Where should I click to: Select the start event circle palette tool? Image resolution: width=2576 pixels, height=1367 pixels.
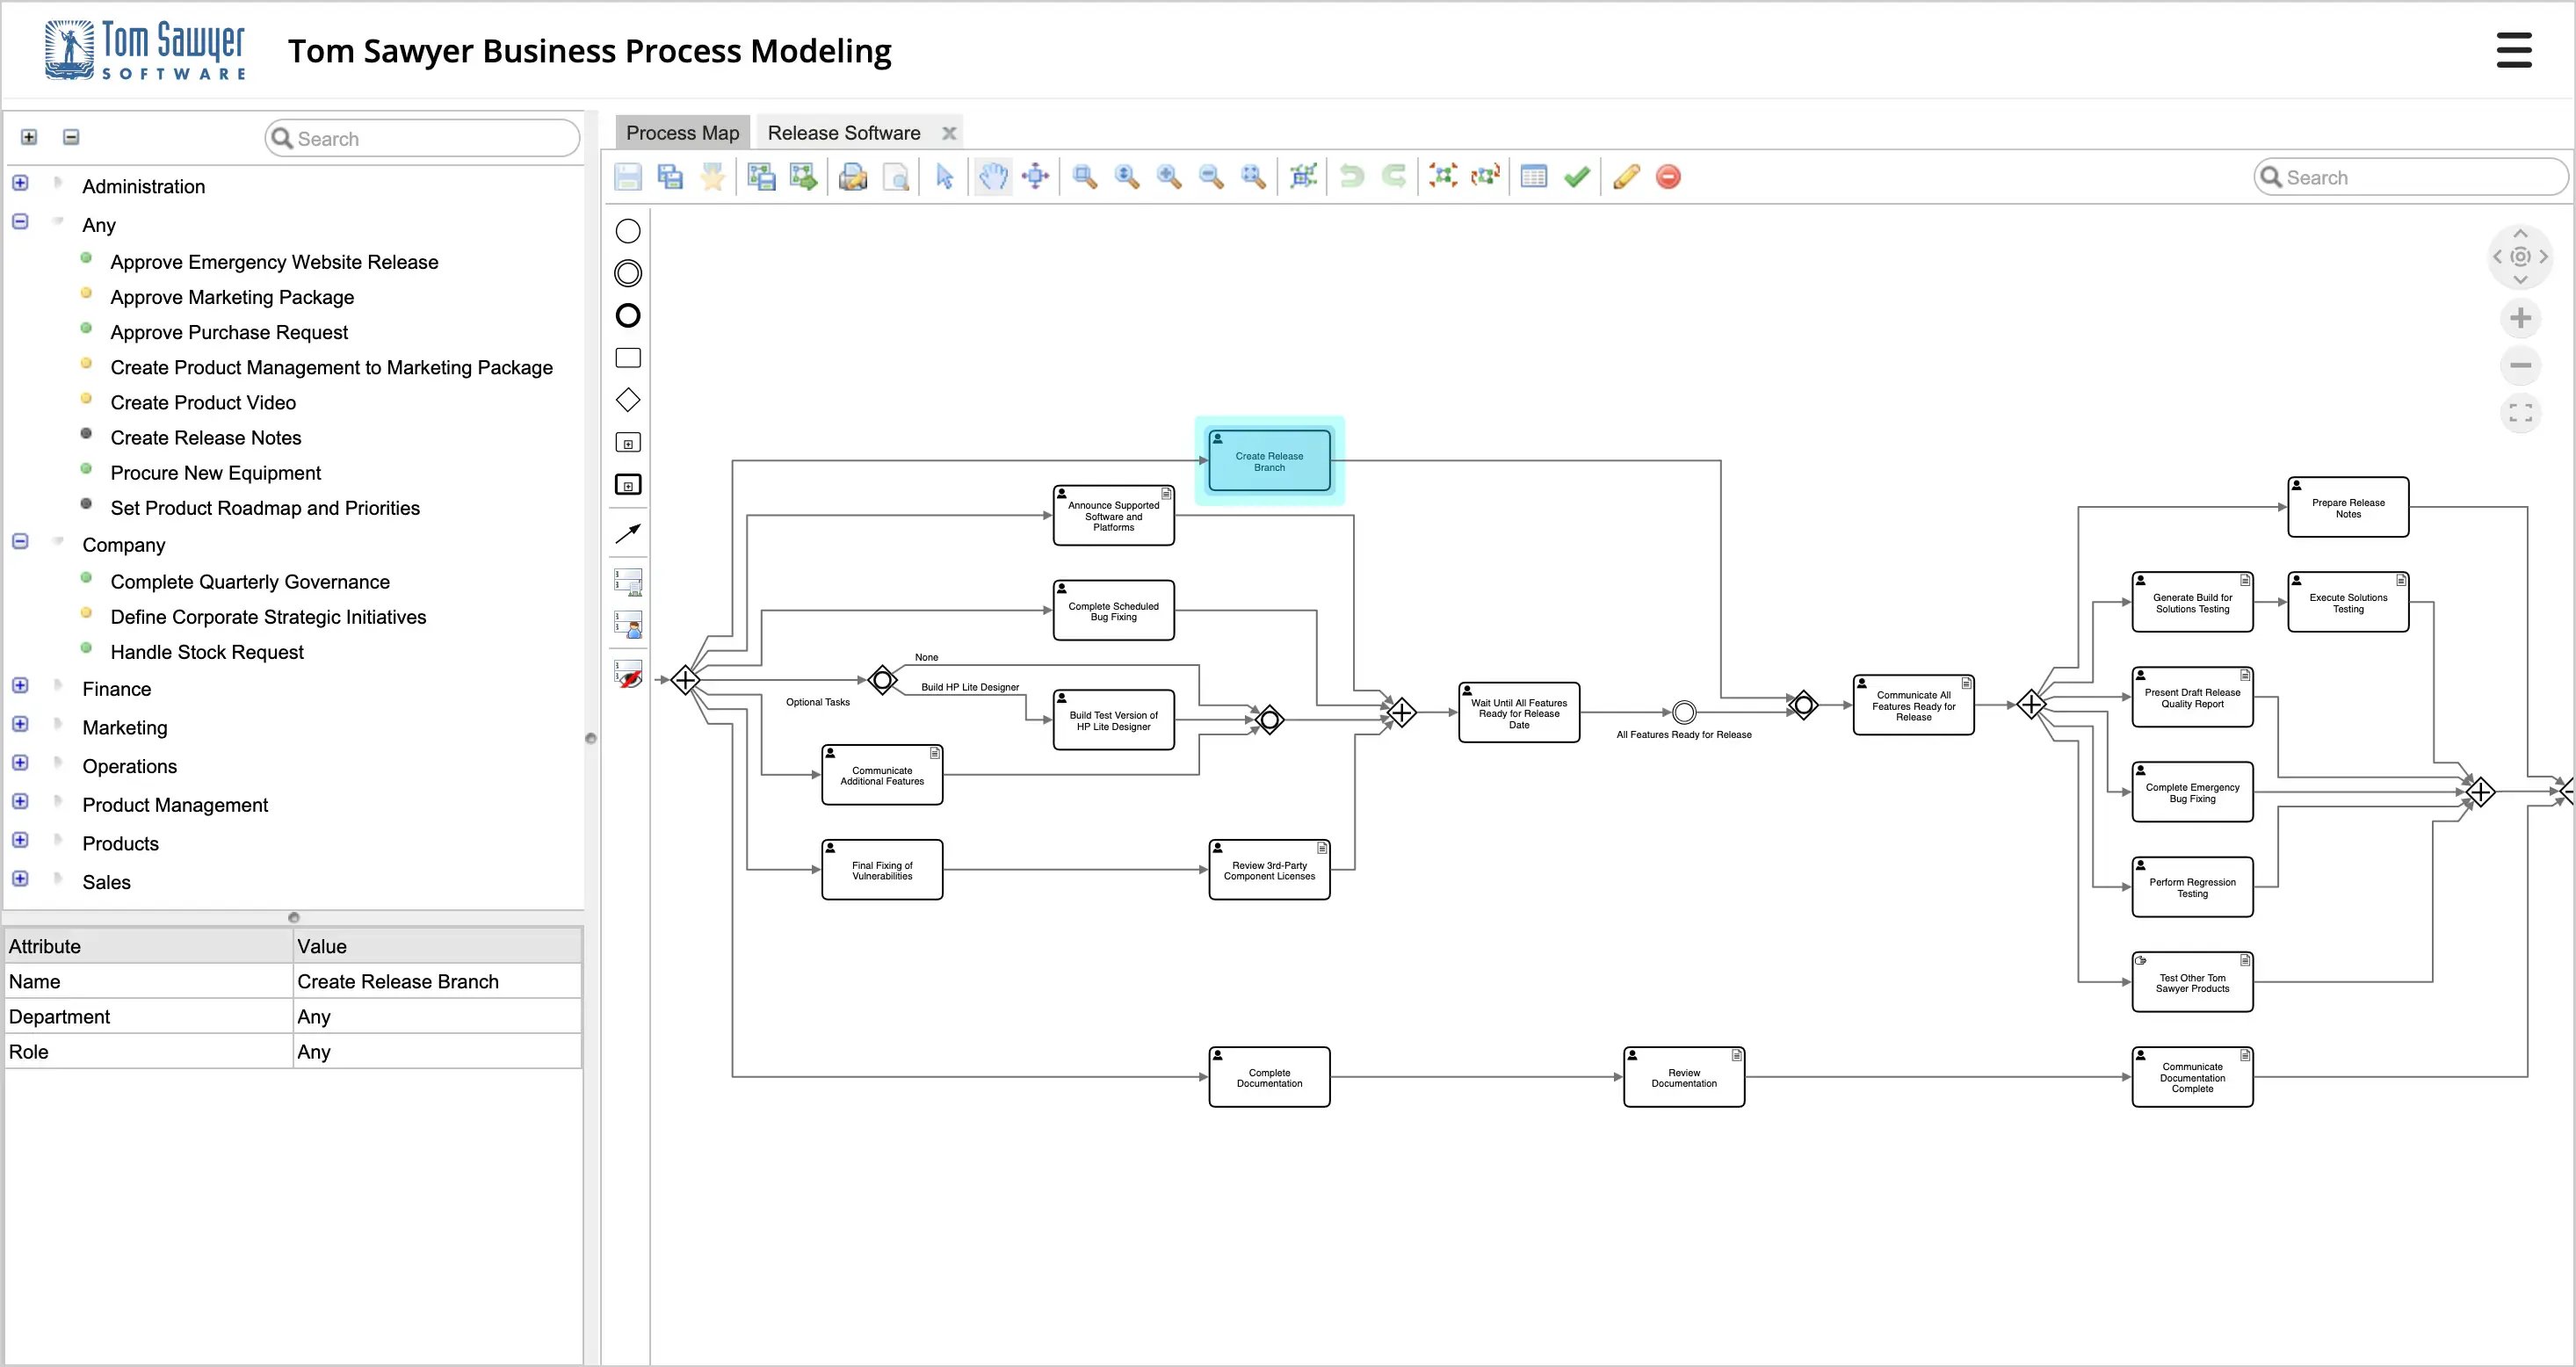(x=628, y=231)
